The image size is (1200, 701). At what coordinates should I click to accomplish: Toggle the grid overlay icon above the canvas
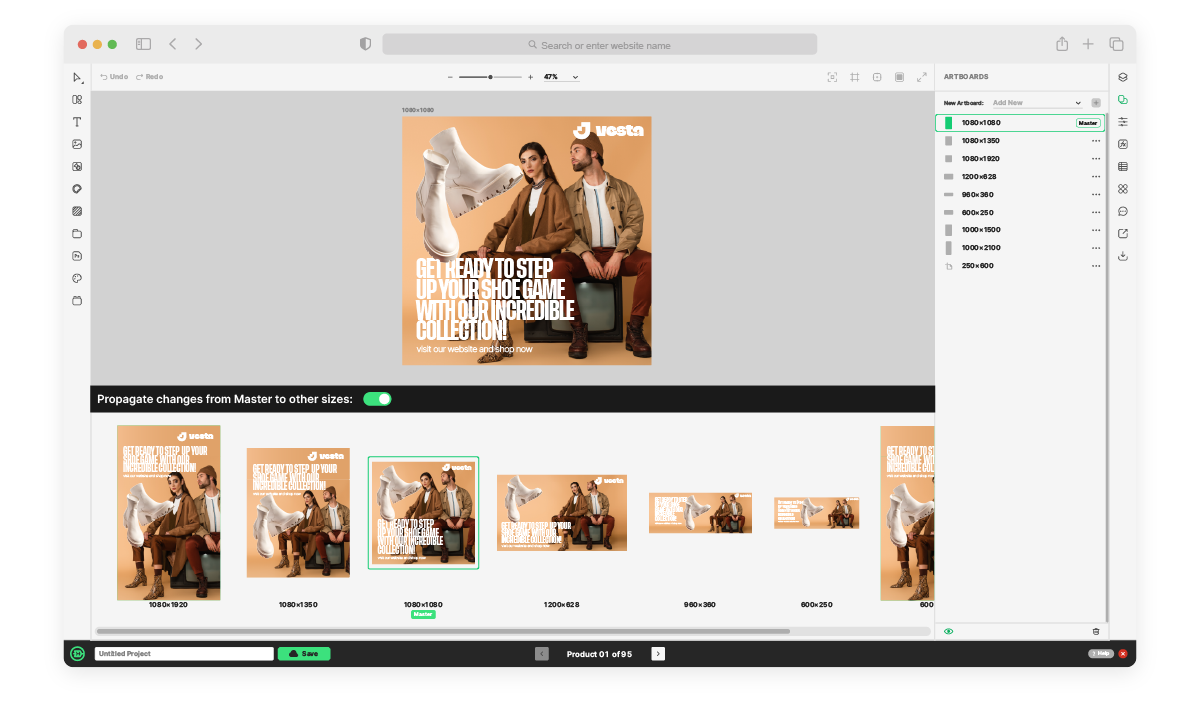coord(854,76)
